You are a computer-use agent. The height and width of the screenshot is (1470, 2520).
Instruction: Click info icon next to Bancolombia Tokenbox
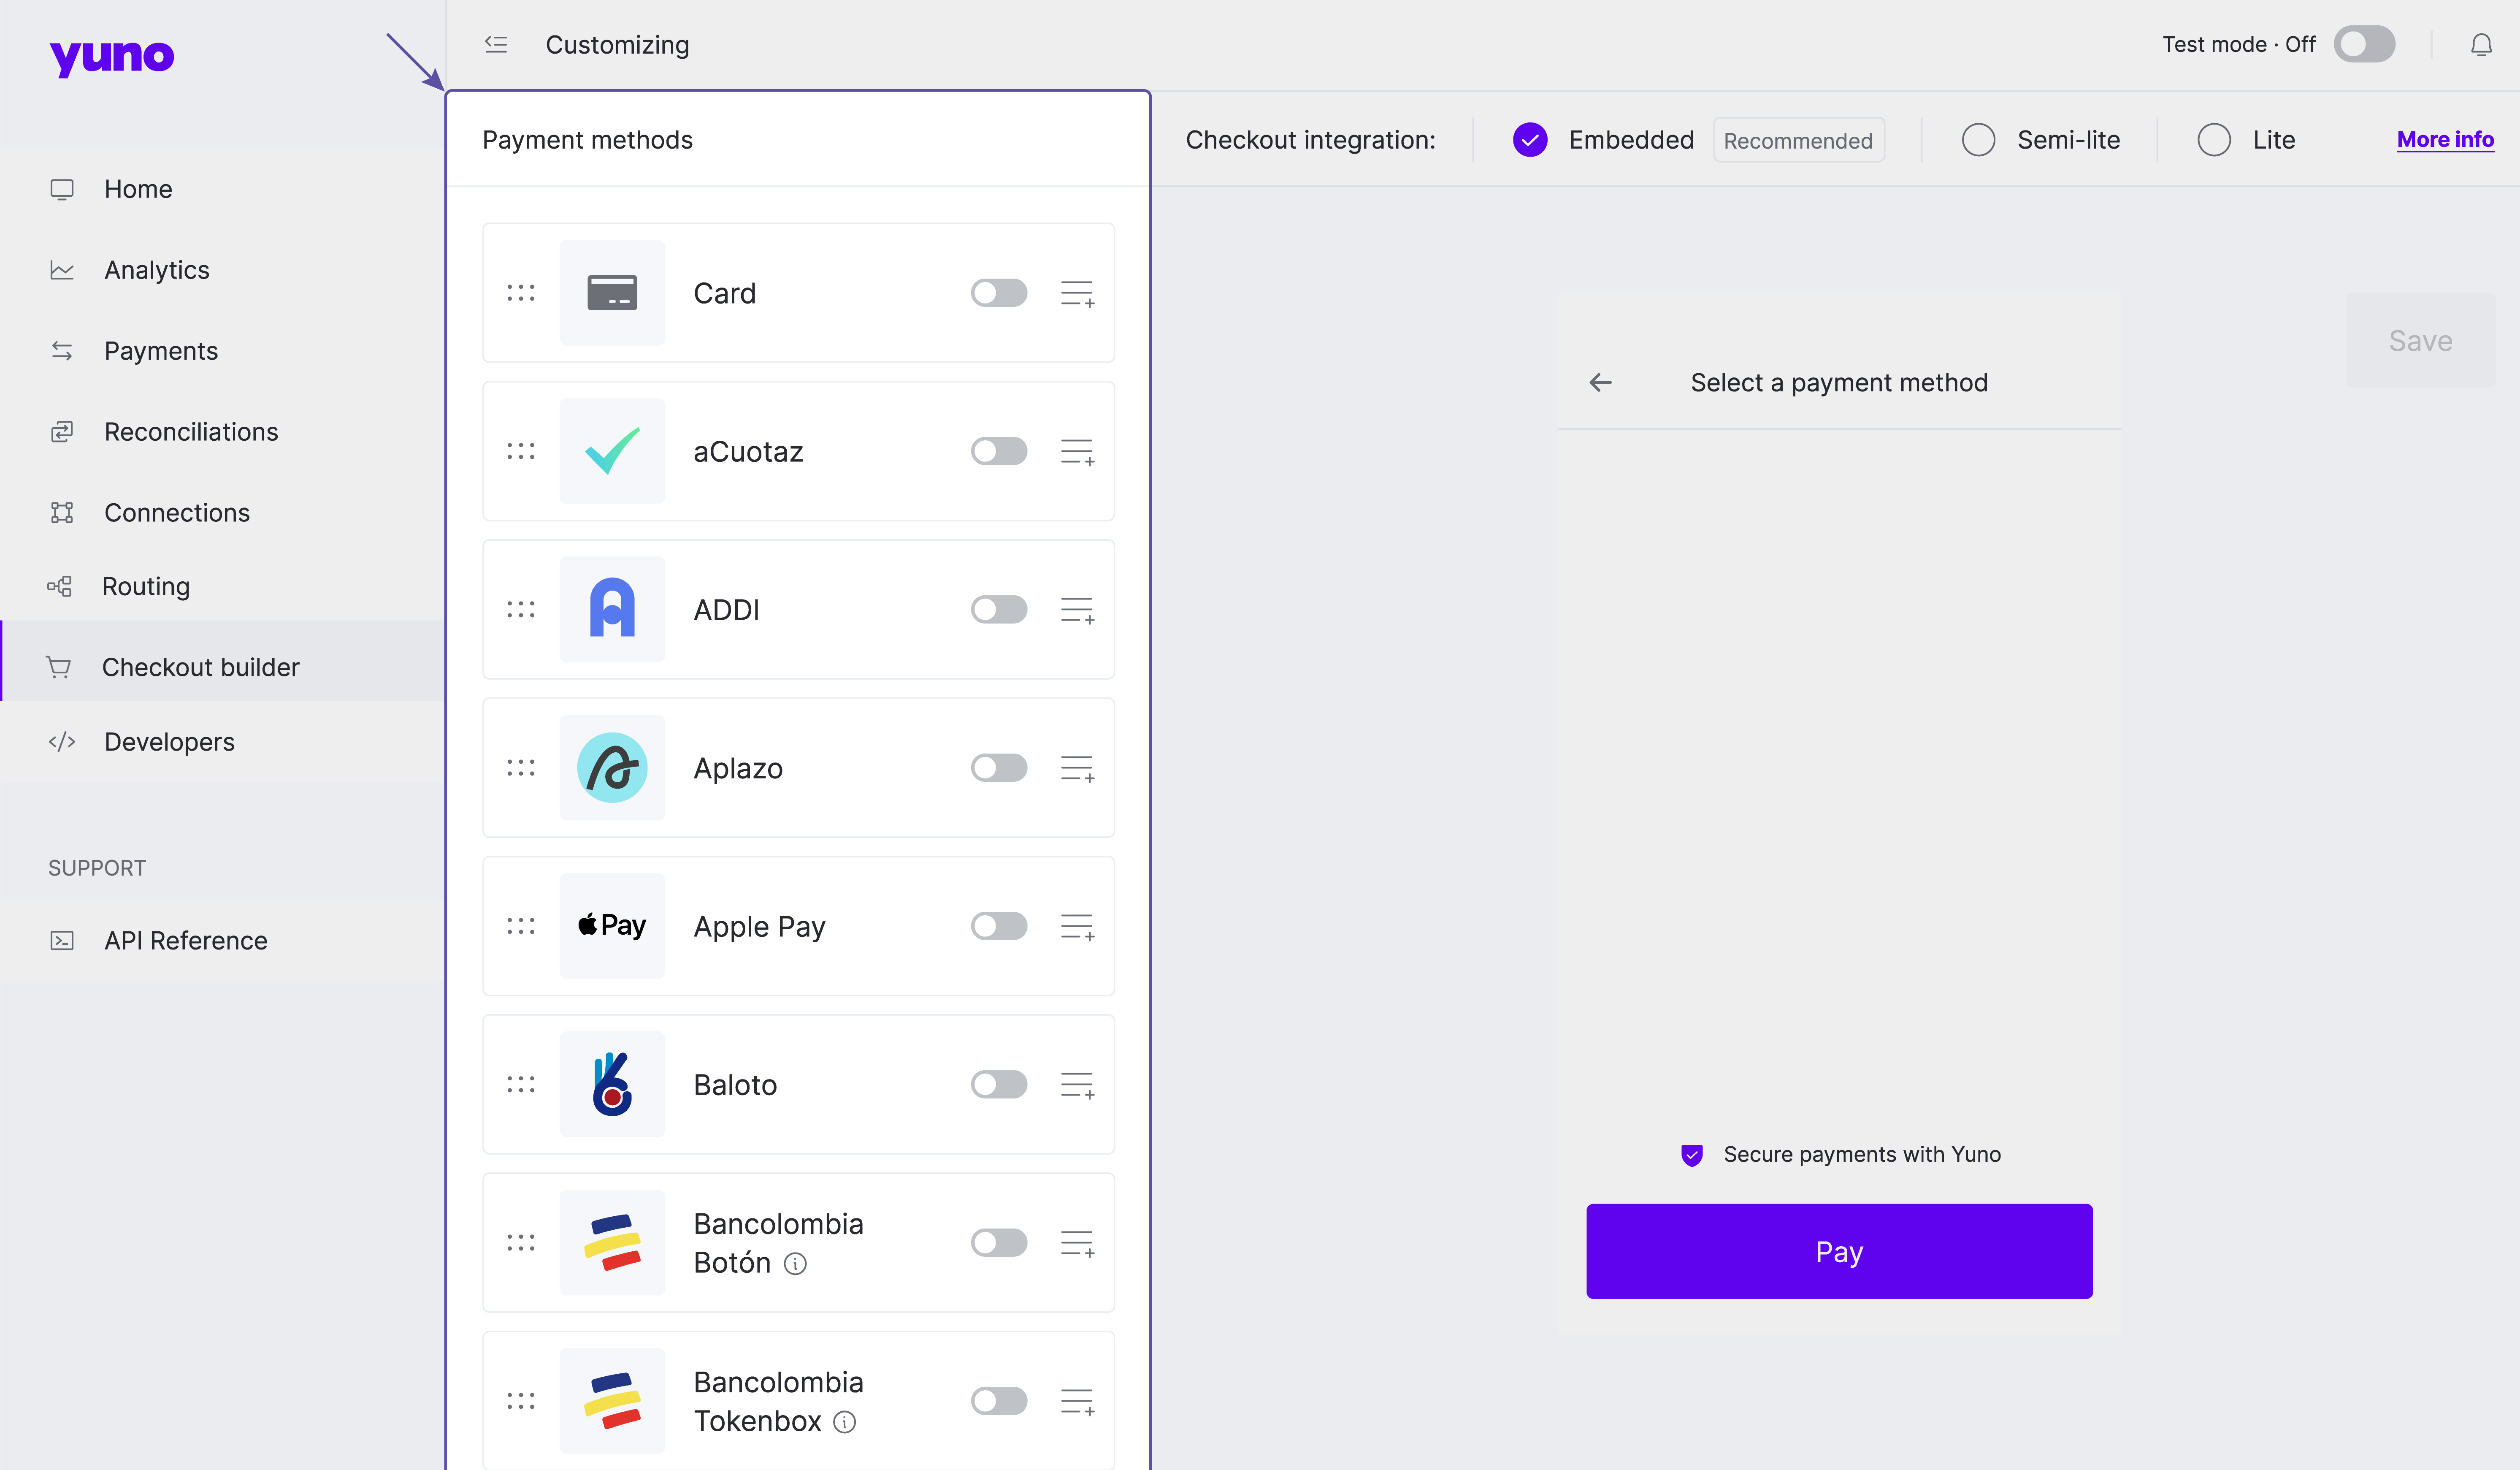[x=844, y=1422]
